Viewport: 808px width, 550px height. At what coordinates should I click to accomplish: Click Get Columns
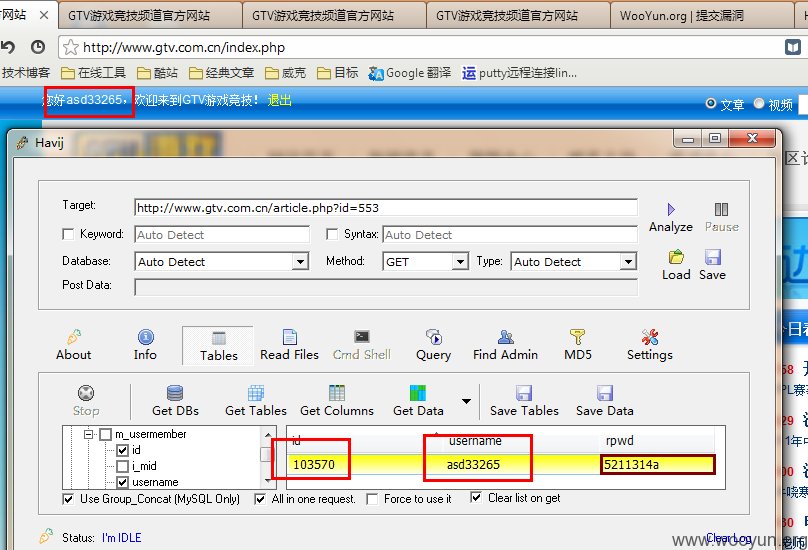coord(336,401)
